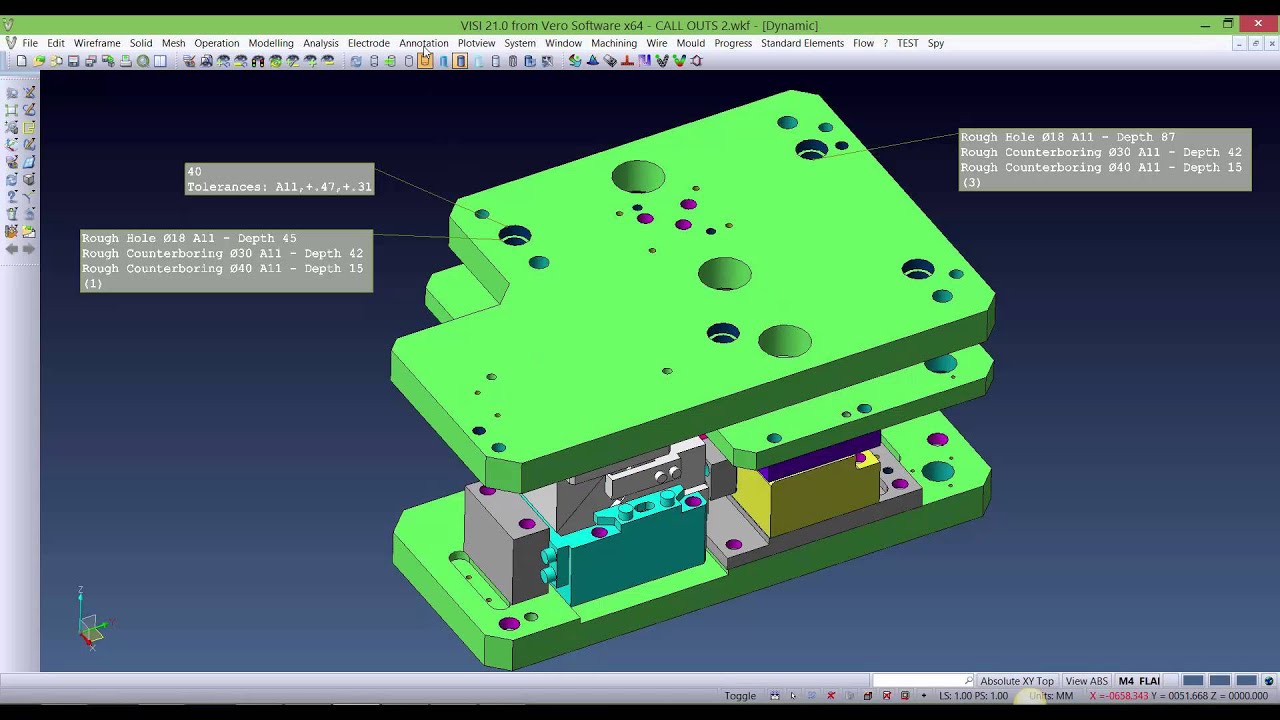
Task: Click the third blue rectangle layer button
Action: (1247, 681)
